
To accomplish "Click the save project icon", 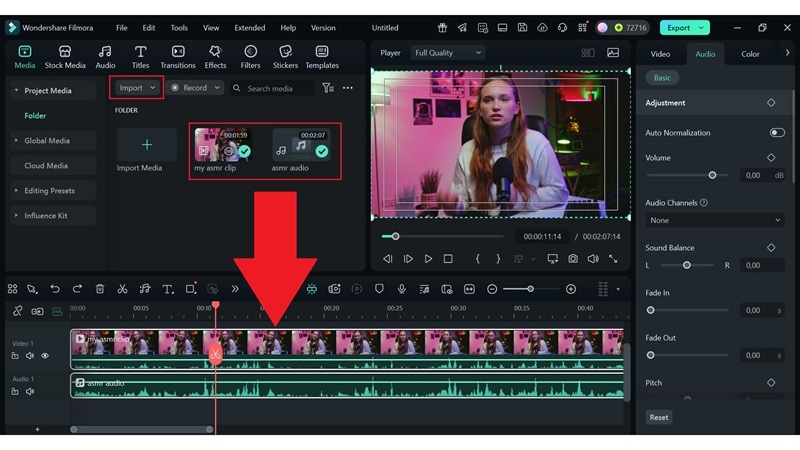I will coord(522,28).
